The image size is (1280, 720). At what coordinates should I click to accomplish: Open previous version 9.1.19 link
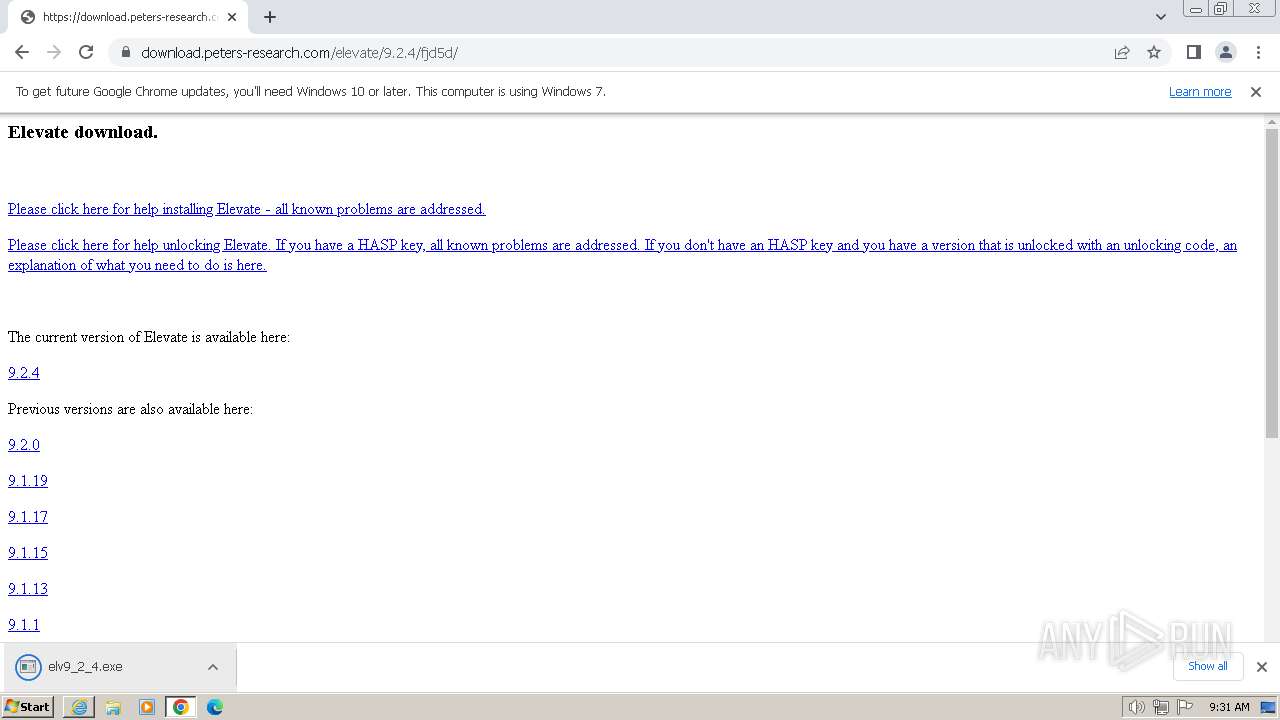click(x=28, y=481)
